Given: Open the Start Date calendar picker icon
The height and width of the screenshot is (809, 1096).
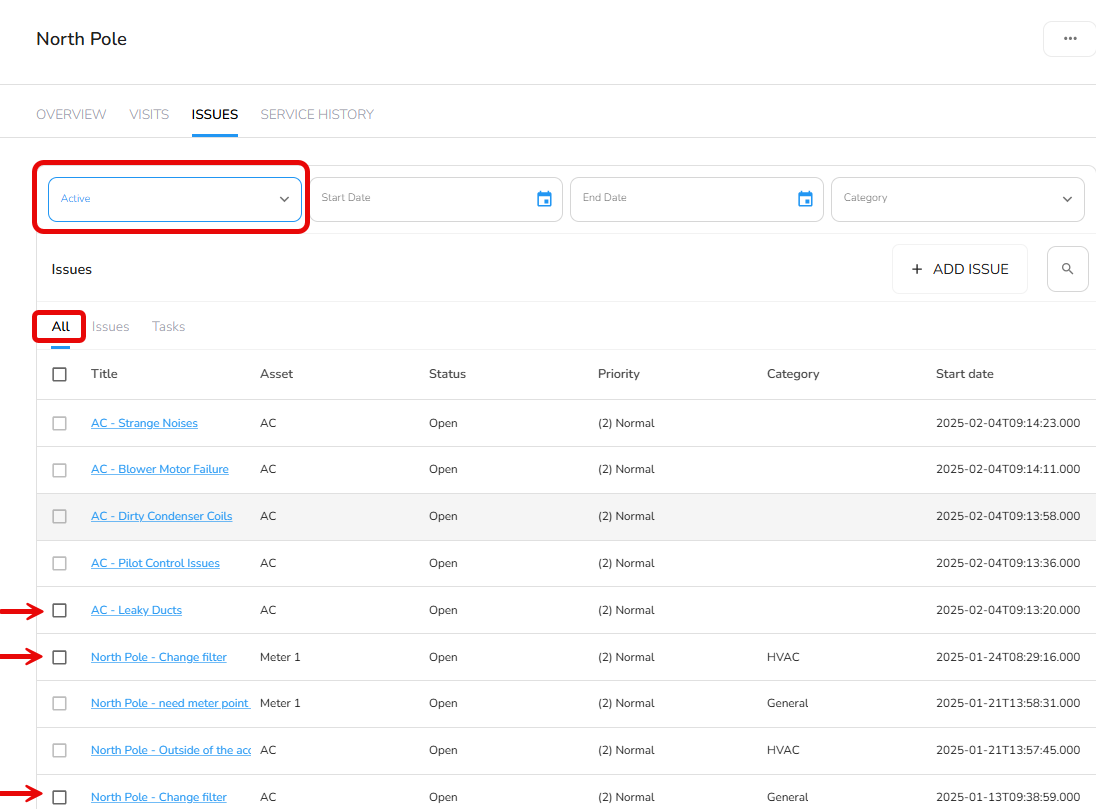Looking at the screenshot, I should [x=544, y=199].
